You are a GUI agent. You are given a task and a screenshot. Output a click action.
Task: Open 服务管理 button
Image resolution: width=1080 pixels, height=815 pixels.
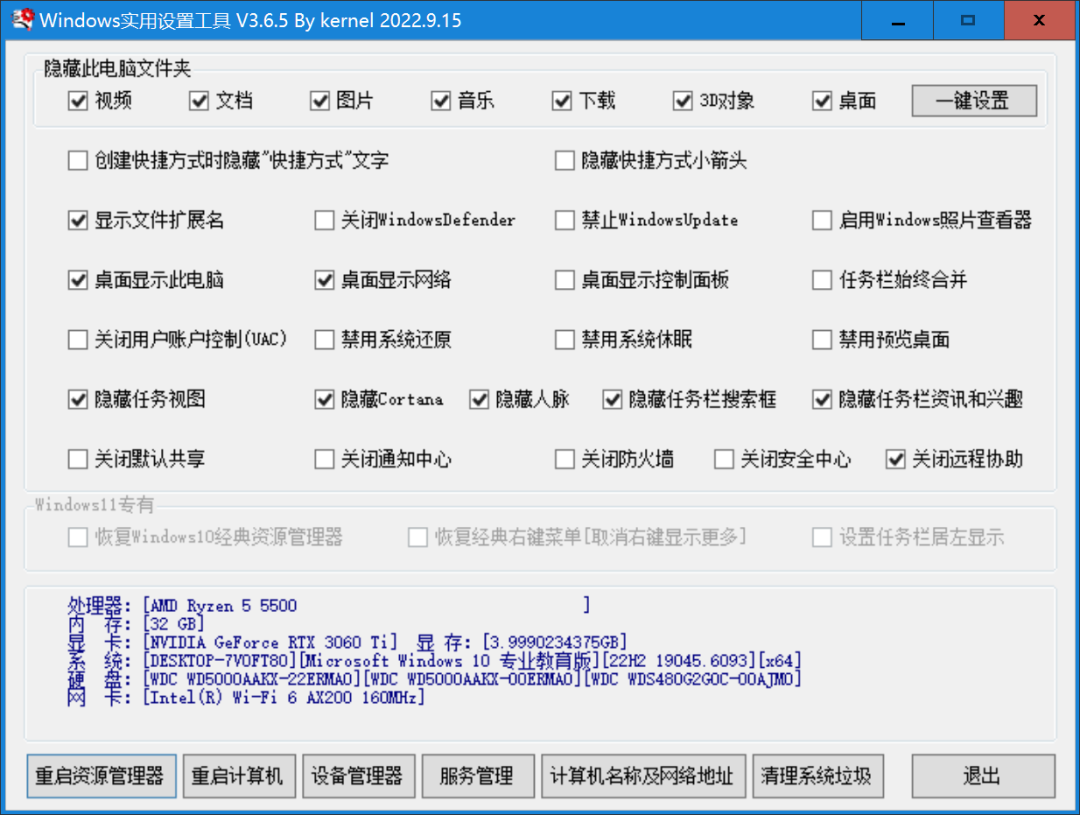point(478,776)
